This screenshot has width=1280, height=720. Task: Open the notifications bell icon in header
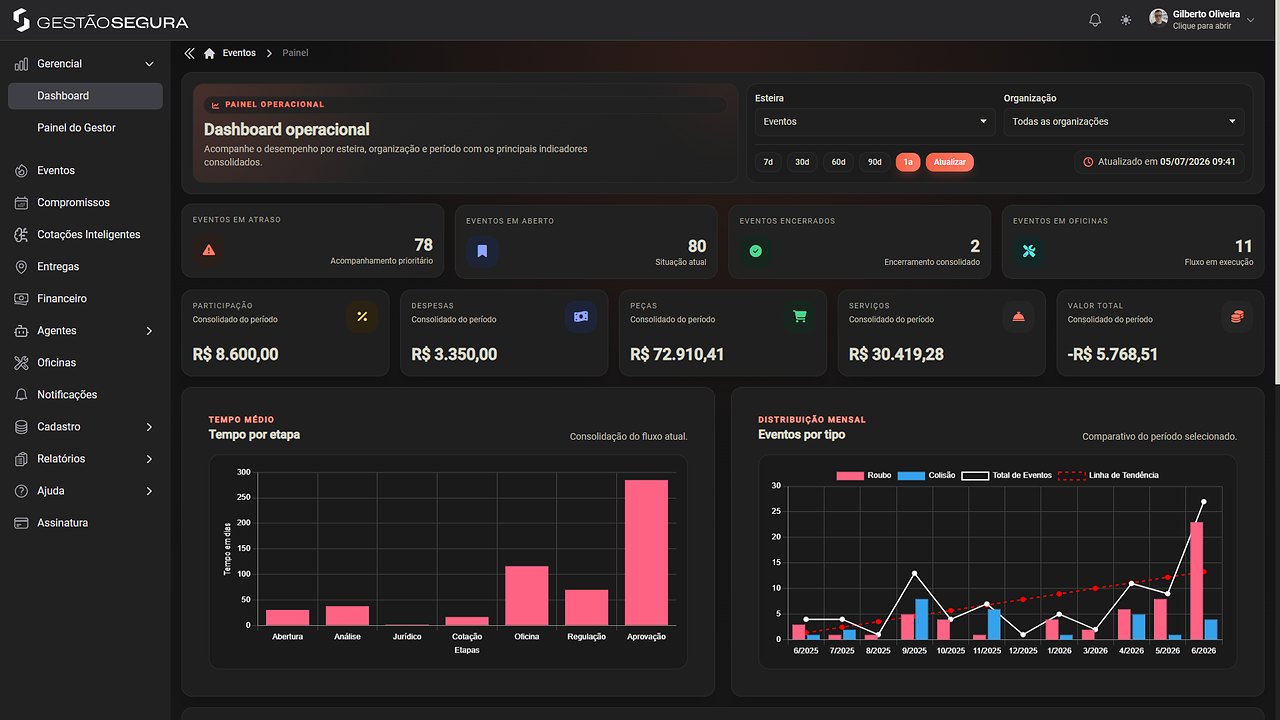click(x=1095, y=20)
